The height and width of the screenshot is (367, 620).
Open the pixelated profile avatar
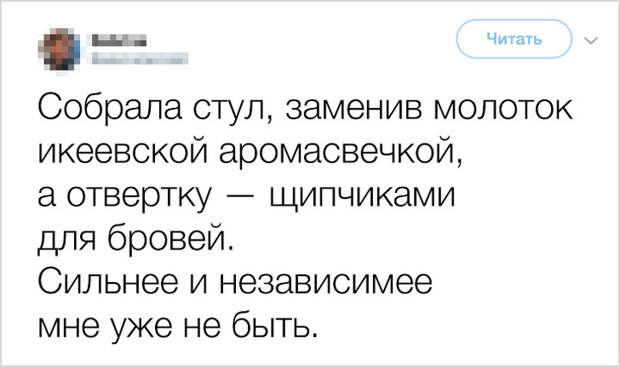point(61,50)
